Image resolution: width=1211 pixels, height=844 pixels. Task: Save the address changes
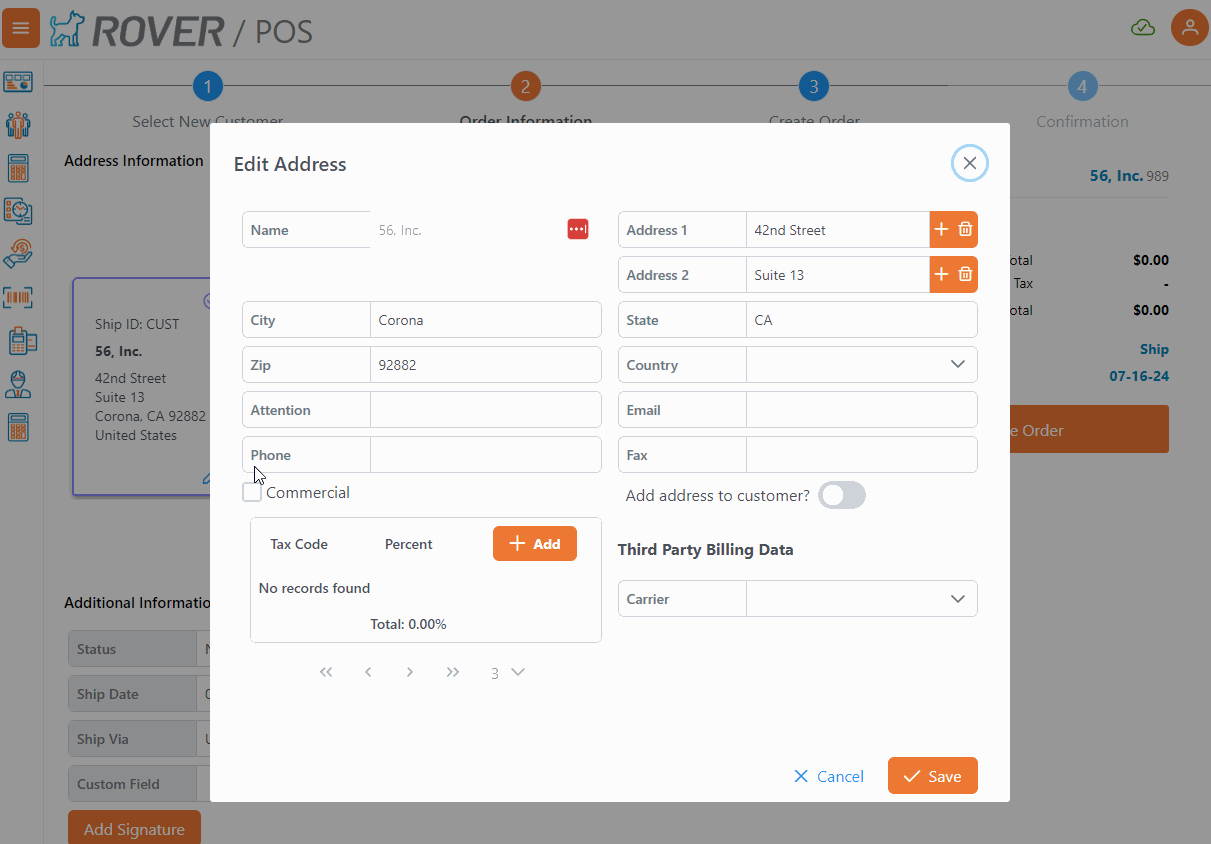932,776
